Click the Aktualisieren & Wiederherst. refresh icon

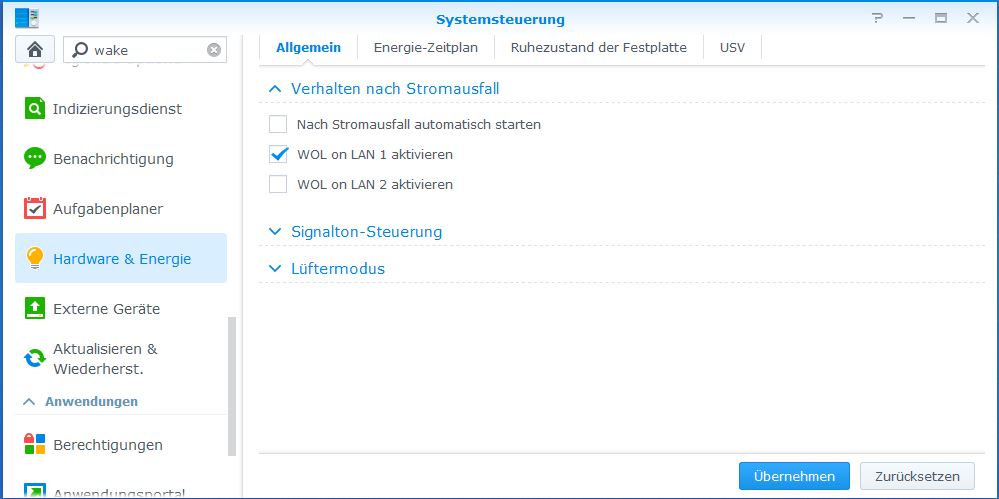[x=35, y=358]
